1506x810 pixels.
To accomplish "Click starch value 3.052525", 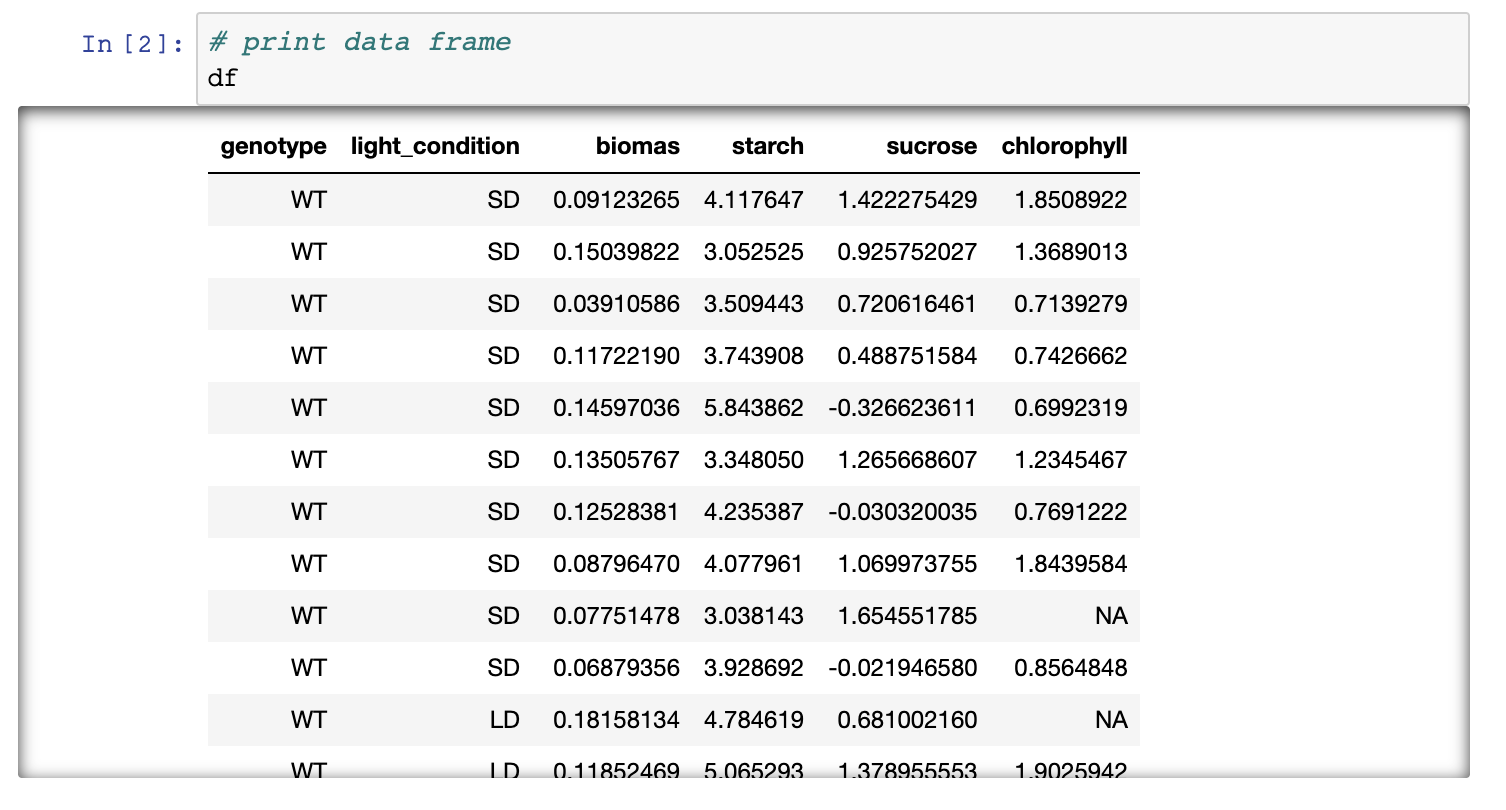I will click(x=754, y=252).
